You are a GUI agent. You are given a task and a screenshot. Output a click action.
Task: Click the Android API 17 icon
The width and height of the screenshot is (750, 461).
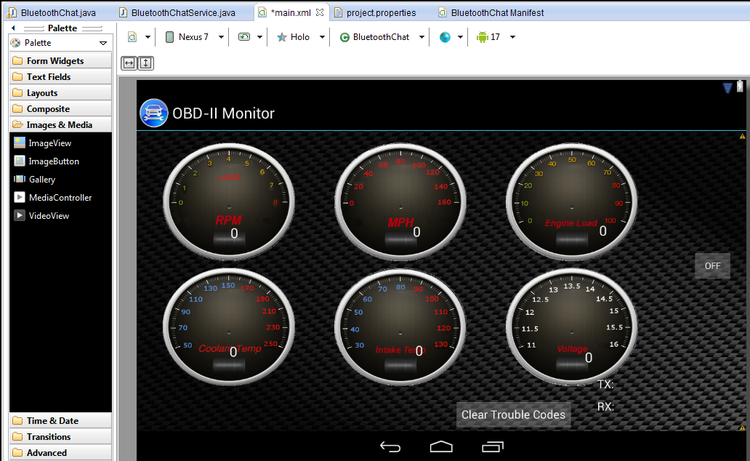pos(482,37)
